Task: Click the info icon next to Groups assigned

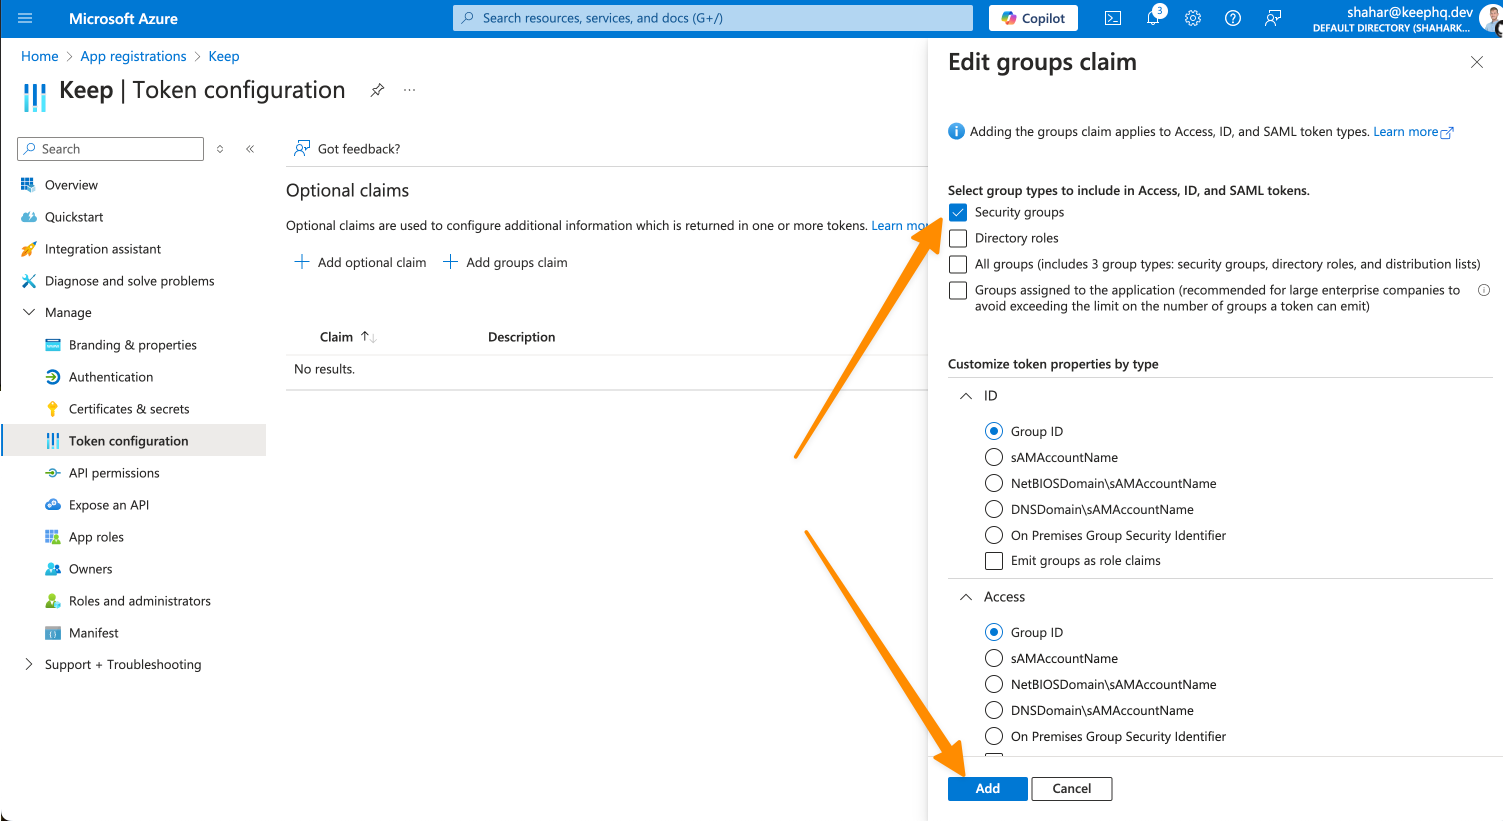Action: 1484,290
